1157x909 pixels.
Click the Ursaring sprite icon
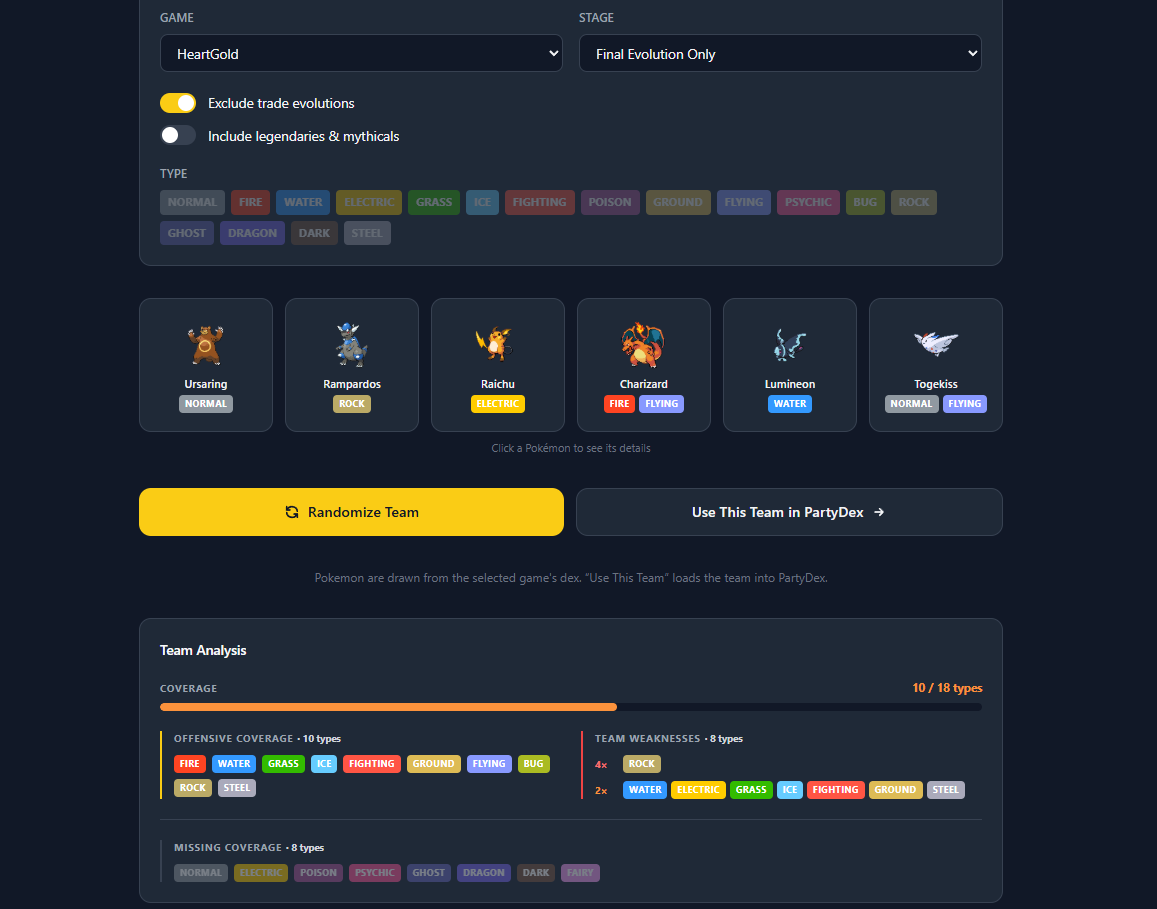(205, 345)
